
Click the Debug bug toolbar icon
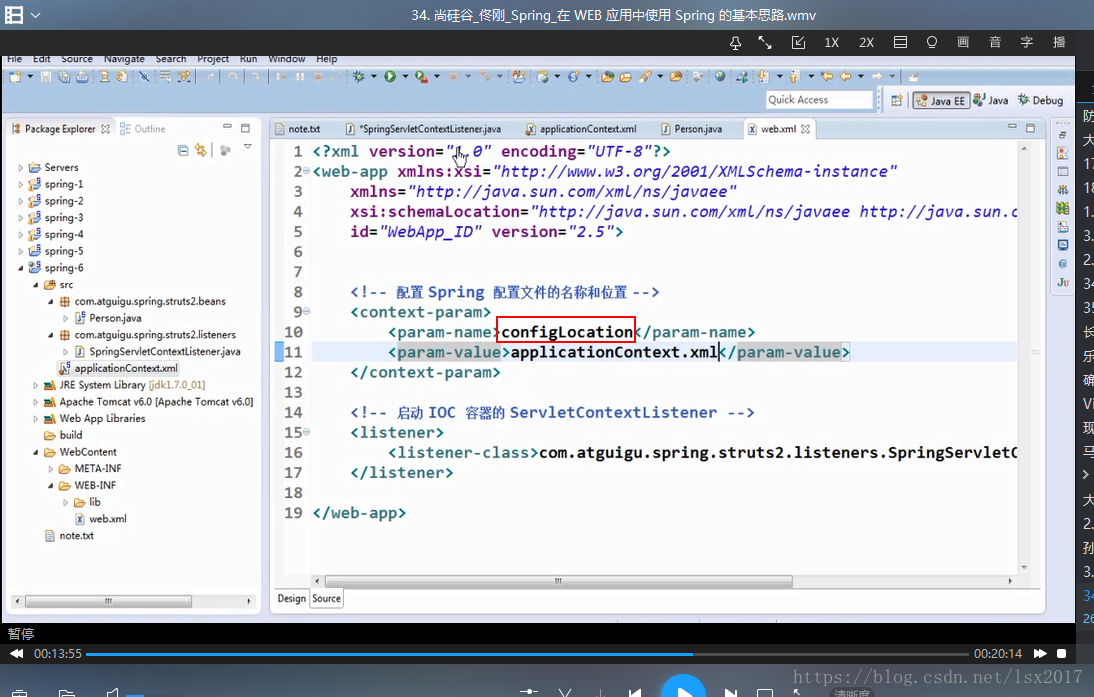click(x=359, y=76)
